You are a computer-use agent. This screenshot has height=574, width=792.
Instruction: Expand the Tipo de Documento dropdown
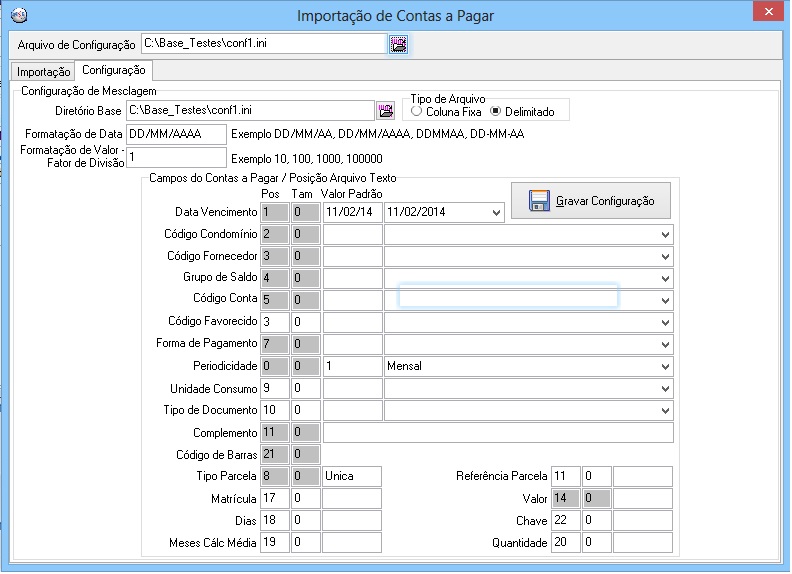click(x=665, y=410)
